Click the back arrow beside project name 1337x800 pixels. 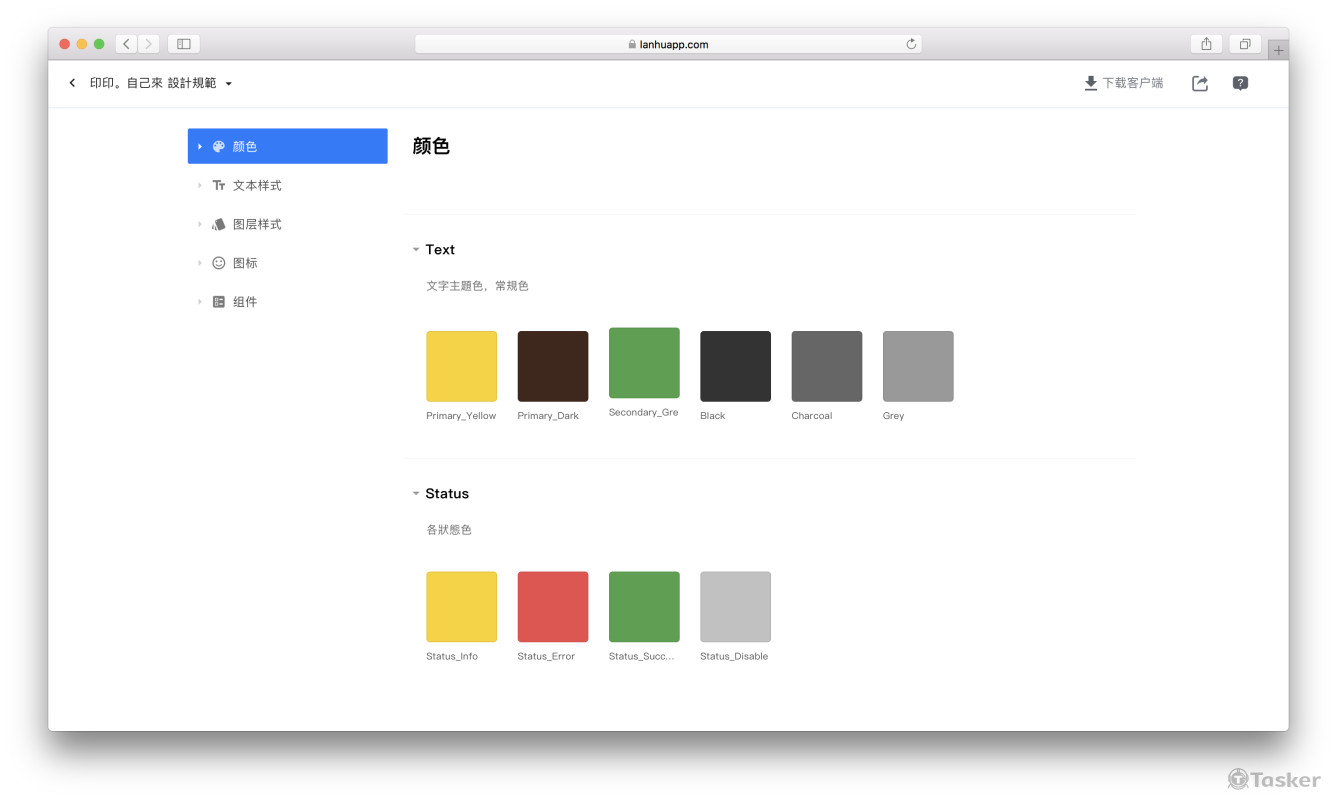72,83
